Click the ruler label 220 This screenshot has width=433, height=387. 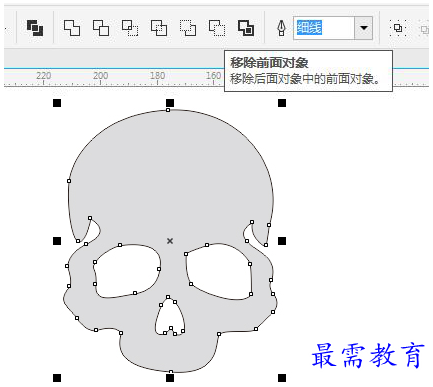tap(44, 76)
